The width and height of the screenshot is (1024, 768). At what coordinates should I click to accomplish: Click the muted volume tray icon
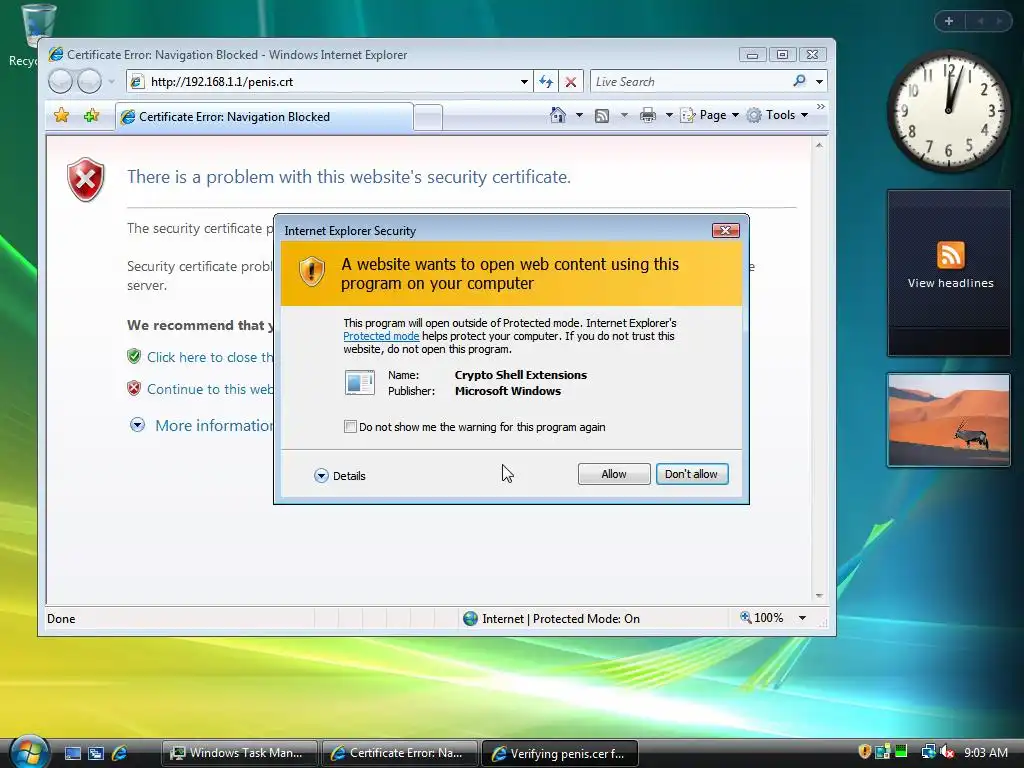point(948,752)
